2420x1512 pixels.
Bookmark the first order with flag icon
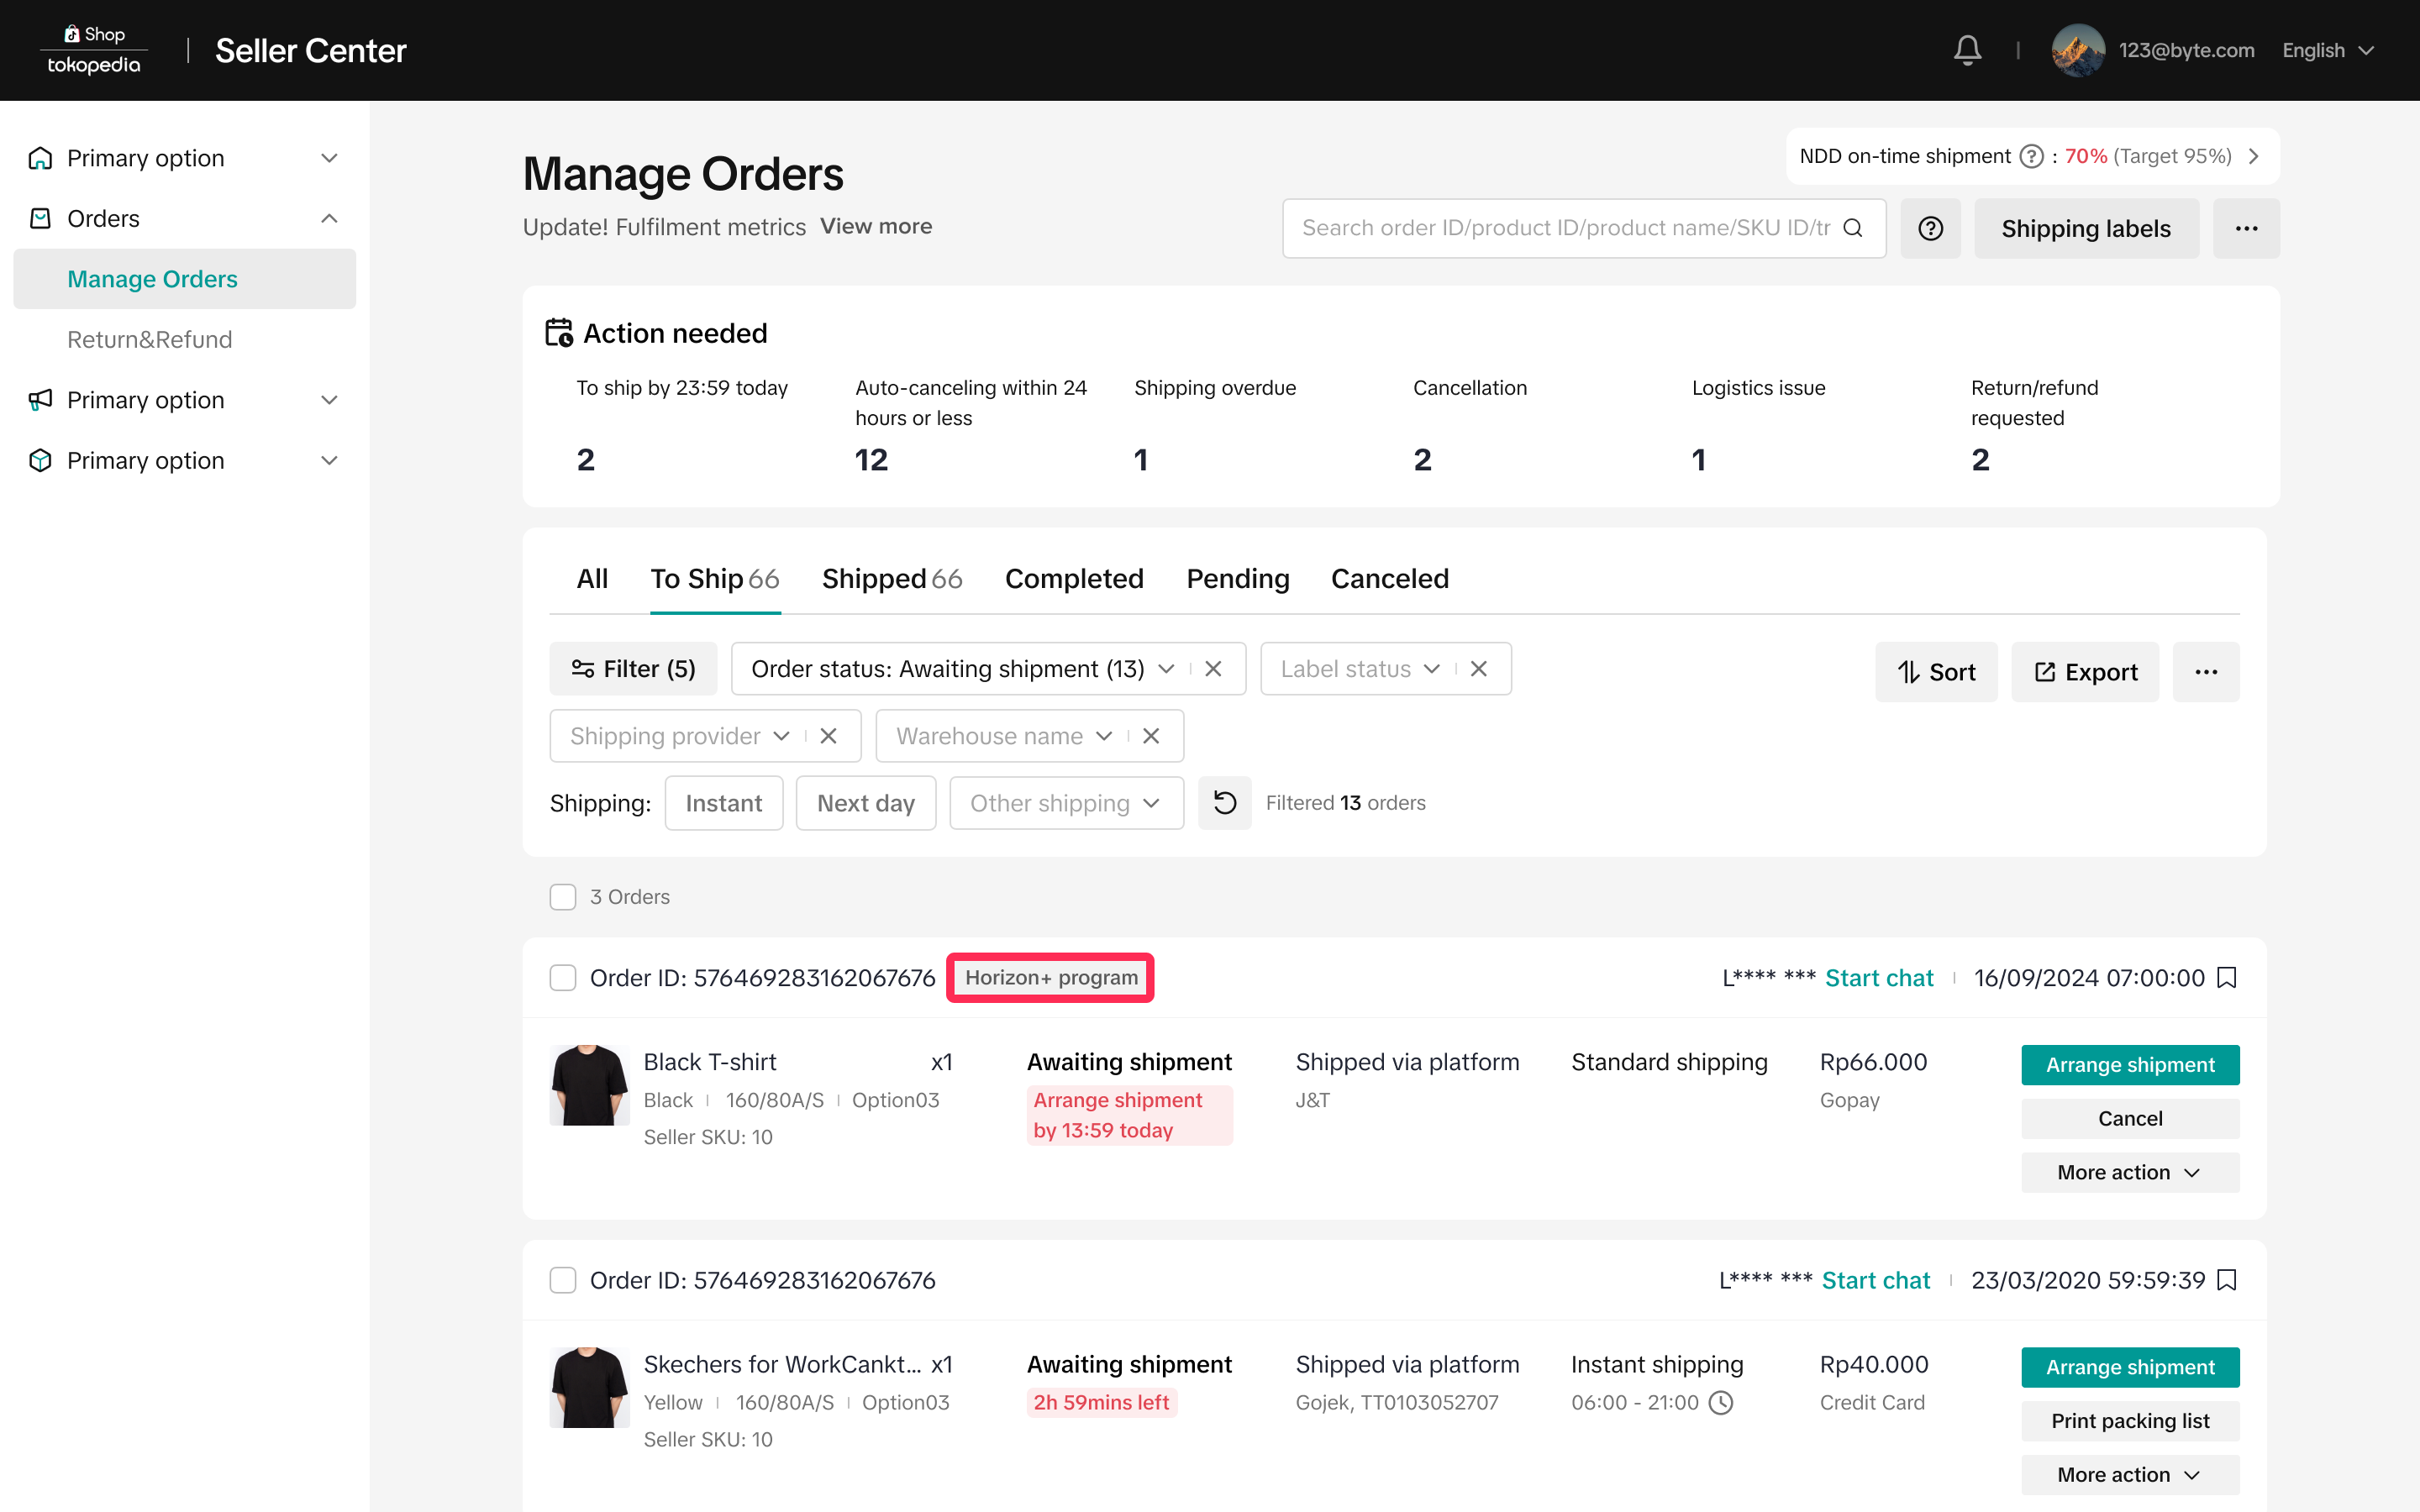pos(2227,977)
